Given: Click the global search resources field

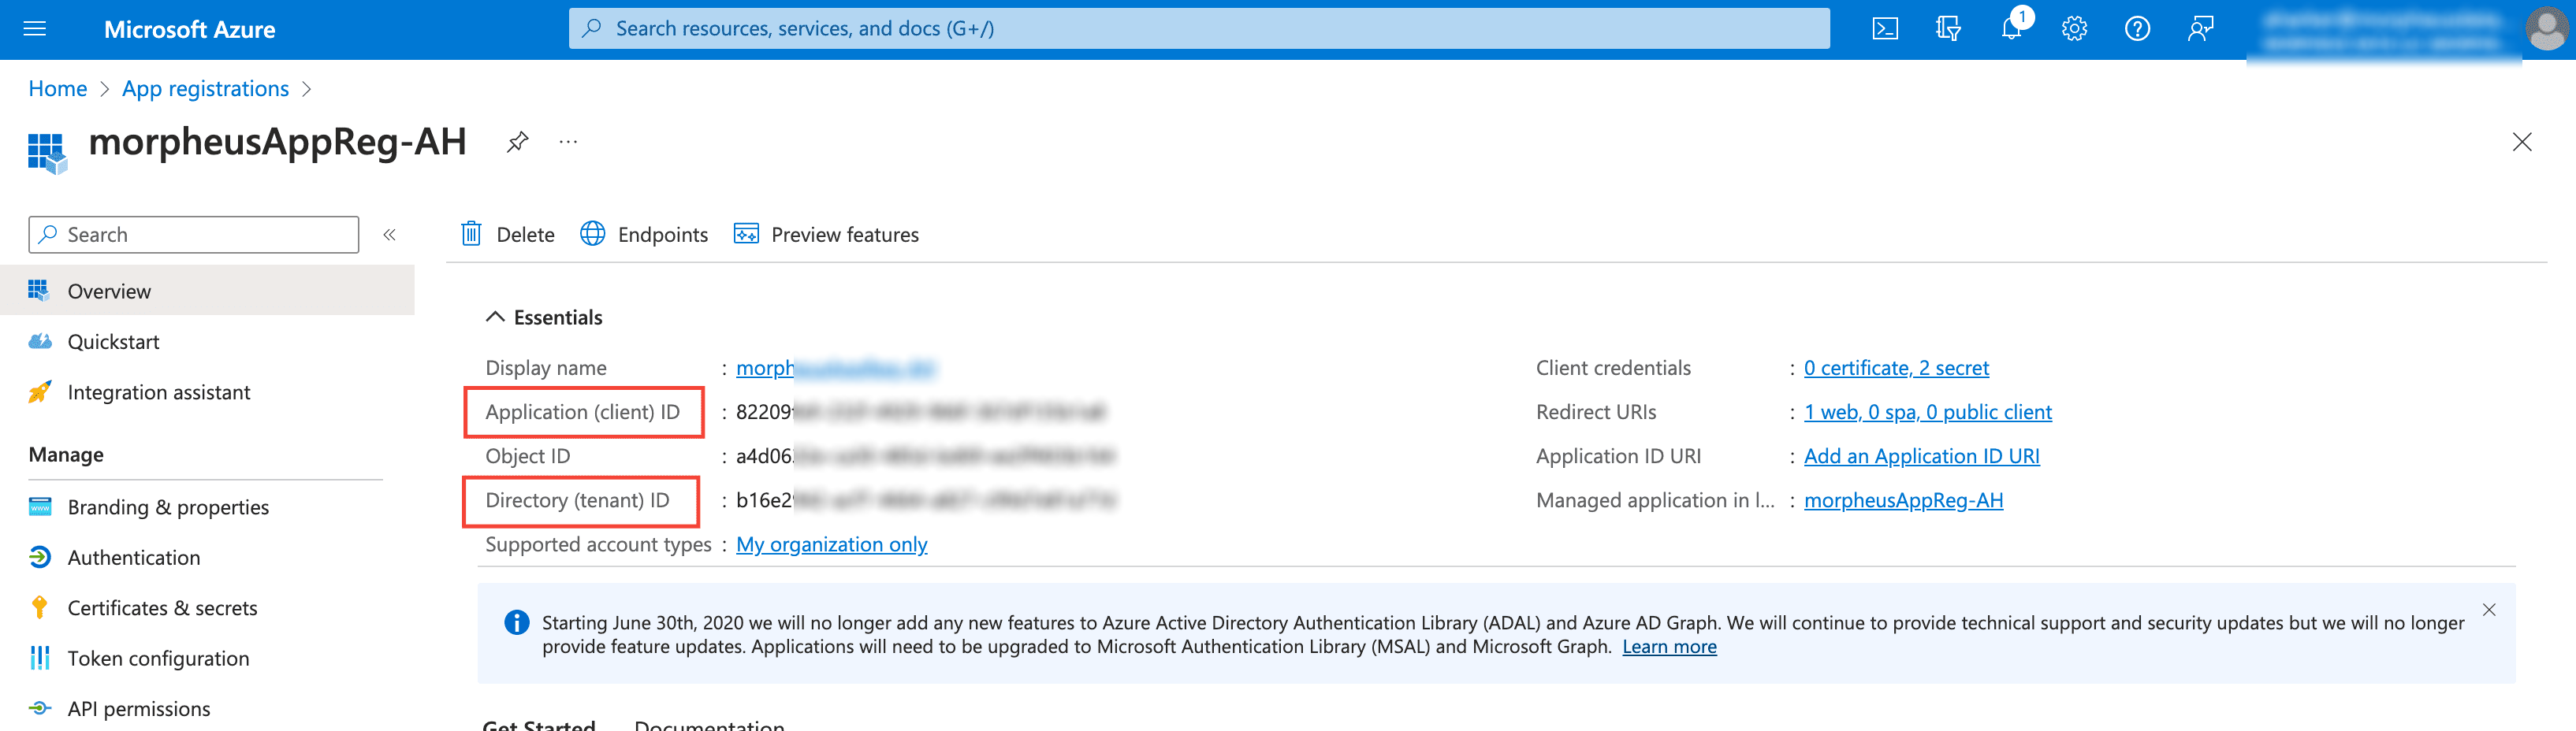Looking at the screenshot, I should point(1198,29).
